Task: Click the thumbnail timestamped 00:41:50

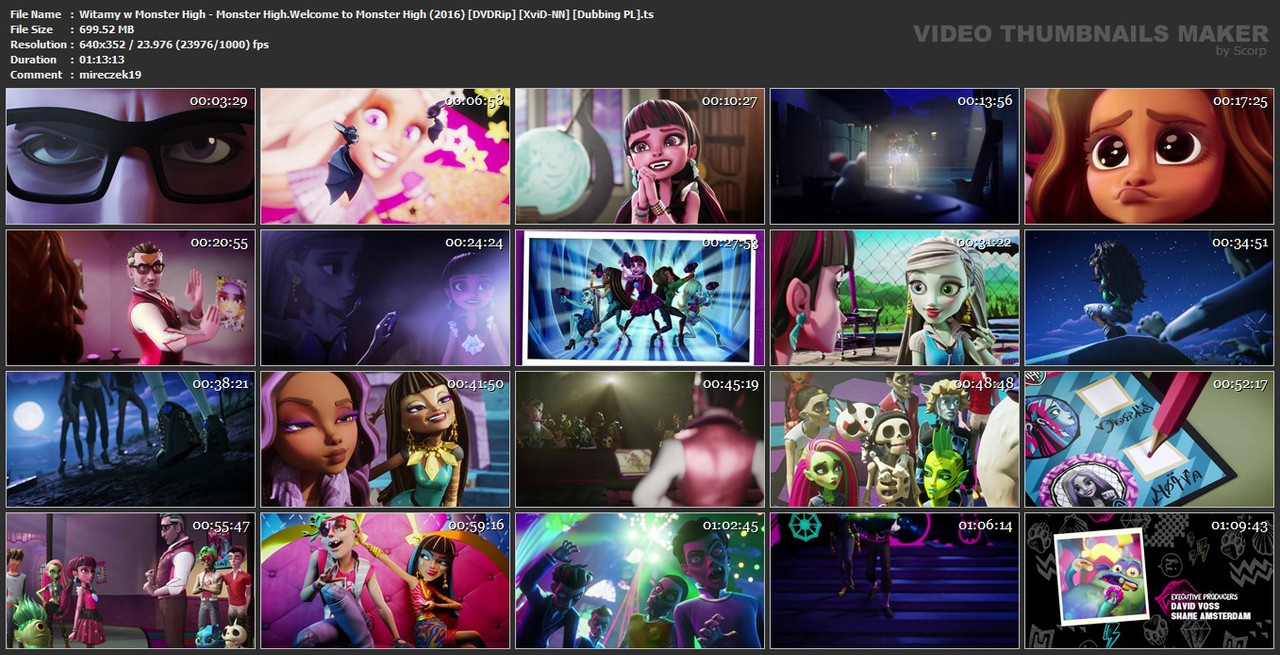Action: (x=385, y=440)
